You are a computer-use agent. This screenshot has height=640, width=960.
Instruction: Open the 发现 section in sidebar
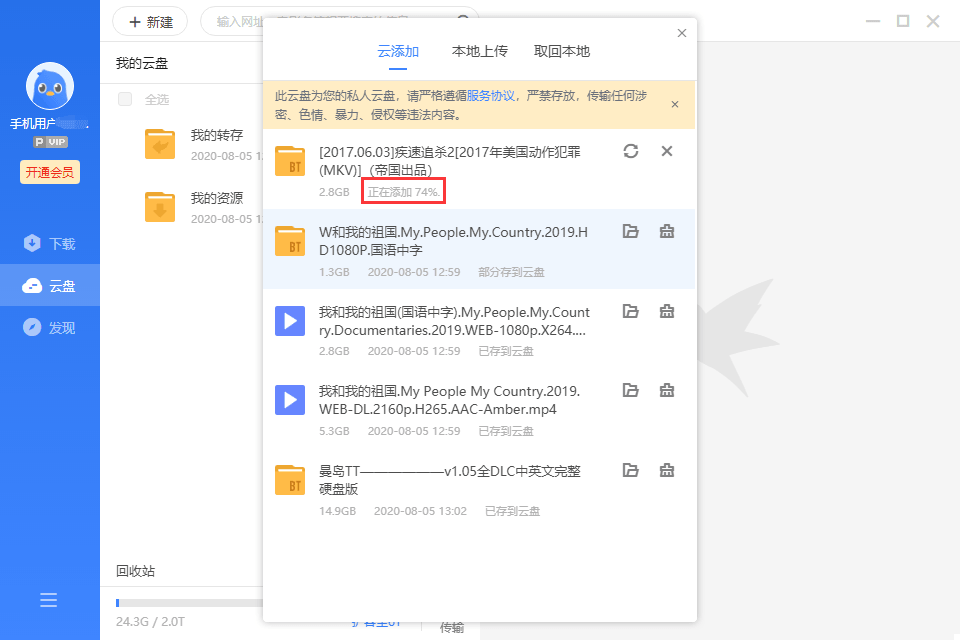50,328
